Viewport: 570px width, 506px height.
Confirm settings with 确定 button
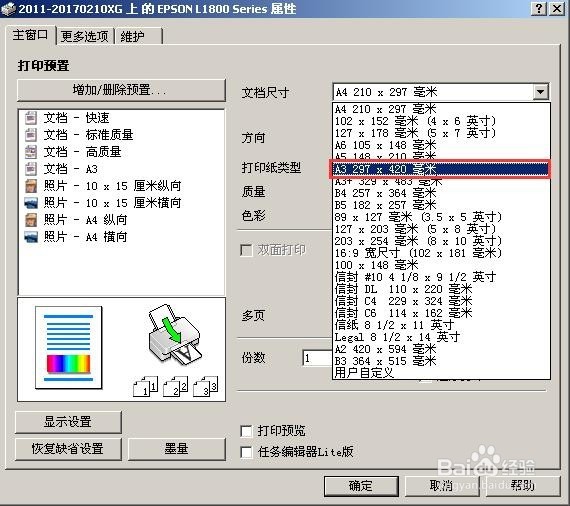pos(361,486)
